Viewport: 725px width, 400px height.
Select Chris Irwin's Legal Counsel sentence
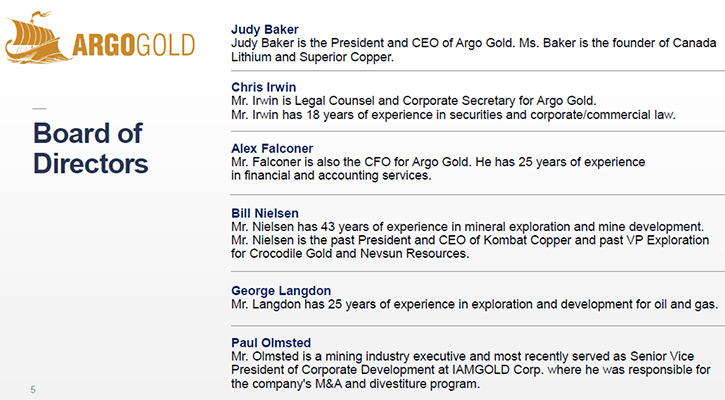pyautogui.click(x=414, y=101)
